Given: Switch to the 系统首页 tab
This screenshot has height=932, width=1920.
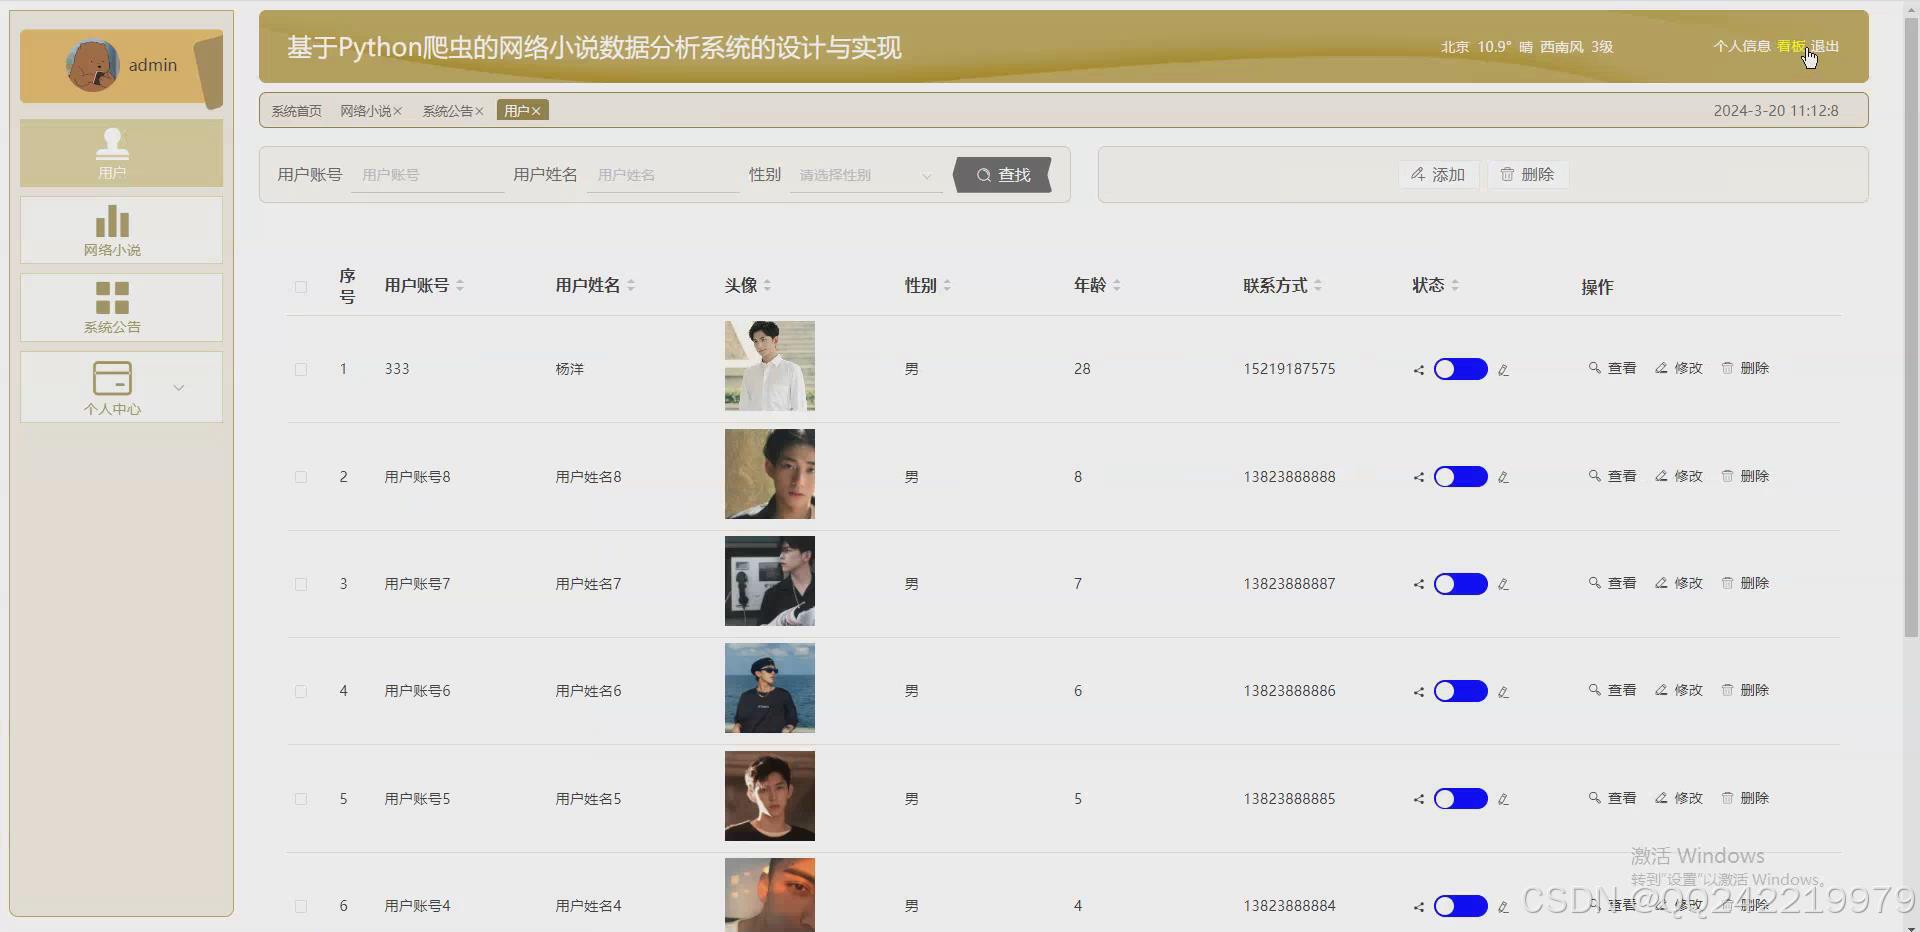Looking at the screenshot, I should click(297, 111).
